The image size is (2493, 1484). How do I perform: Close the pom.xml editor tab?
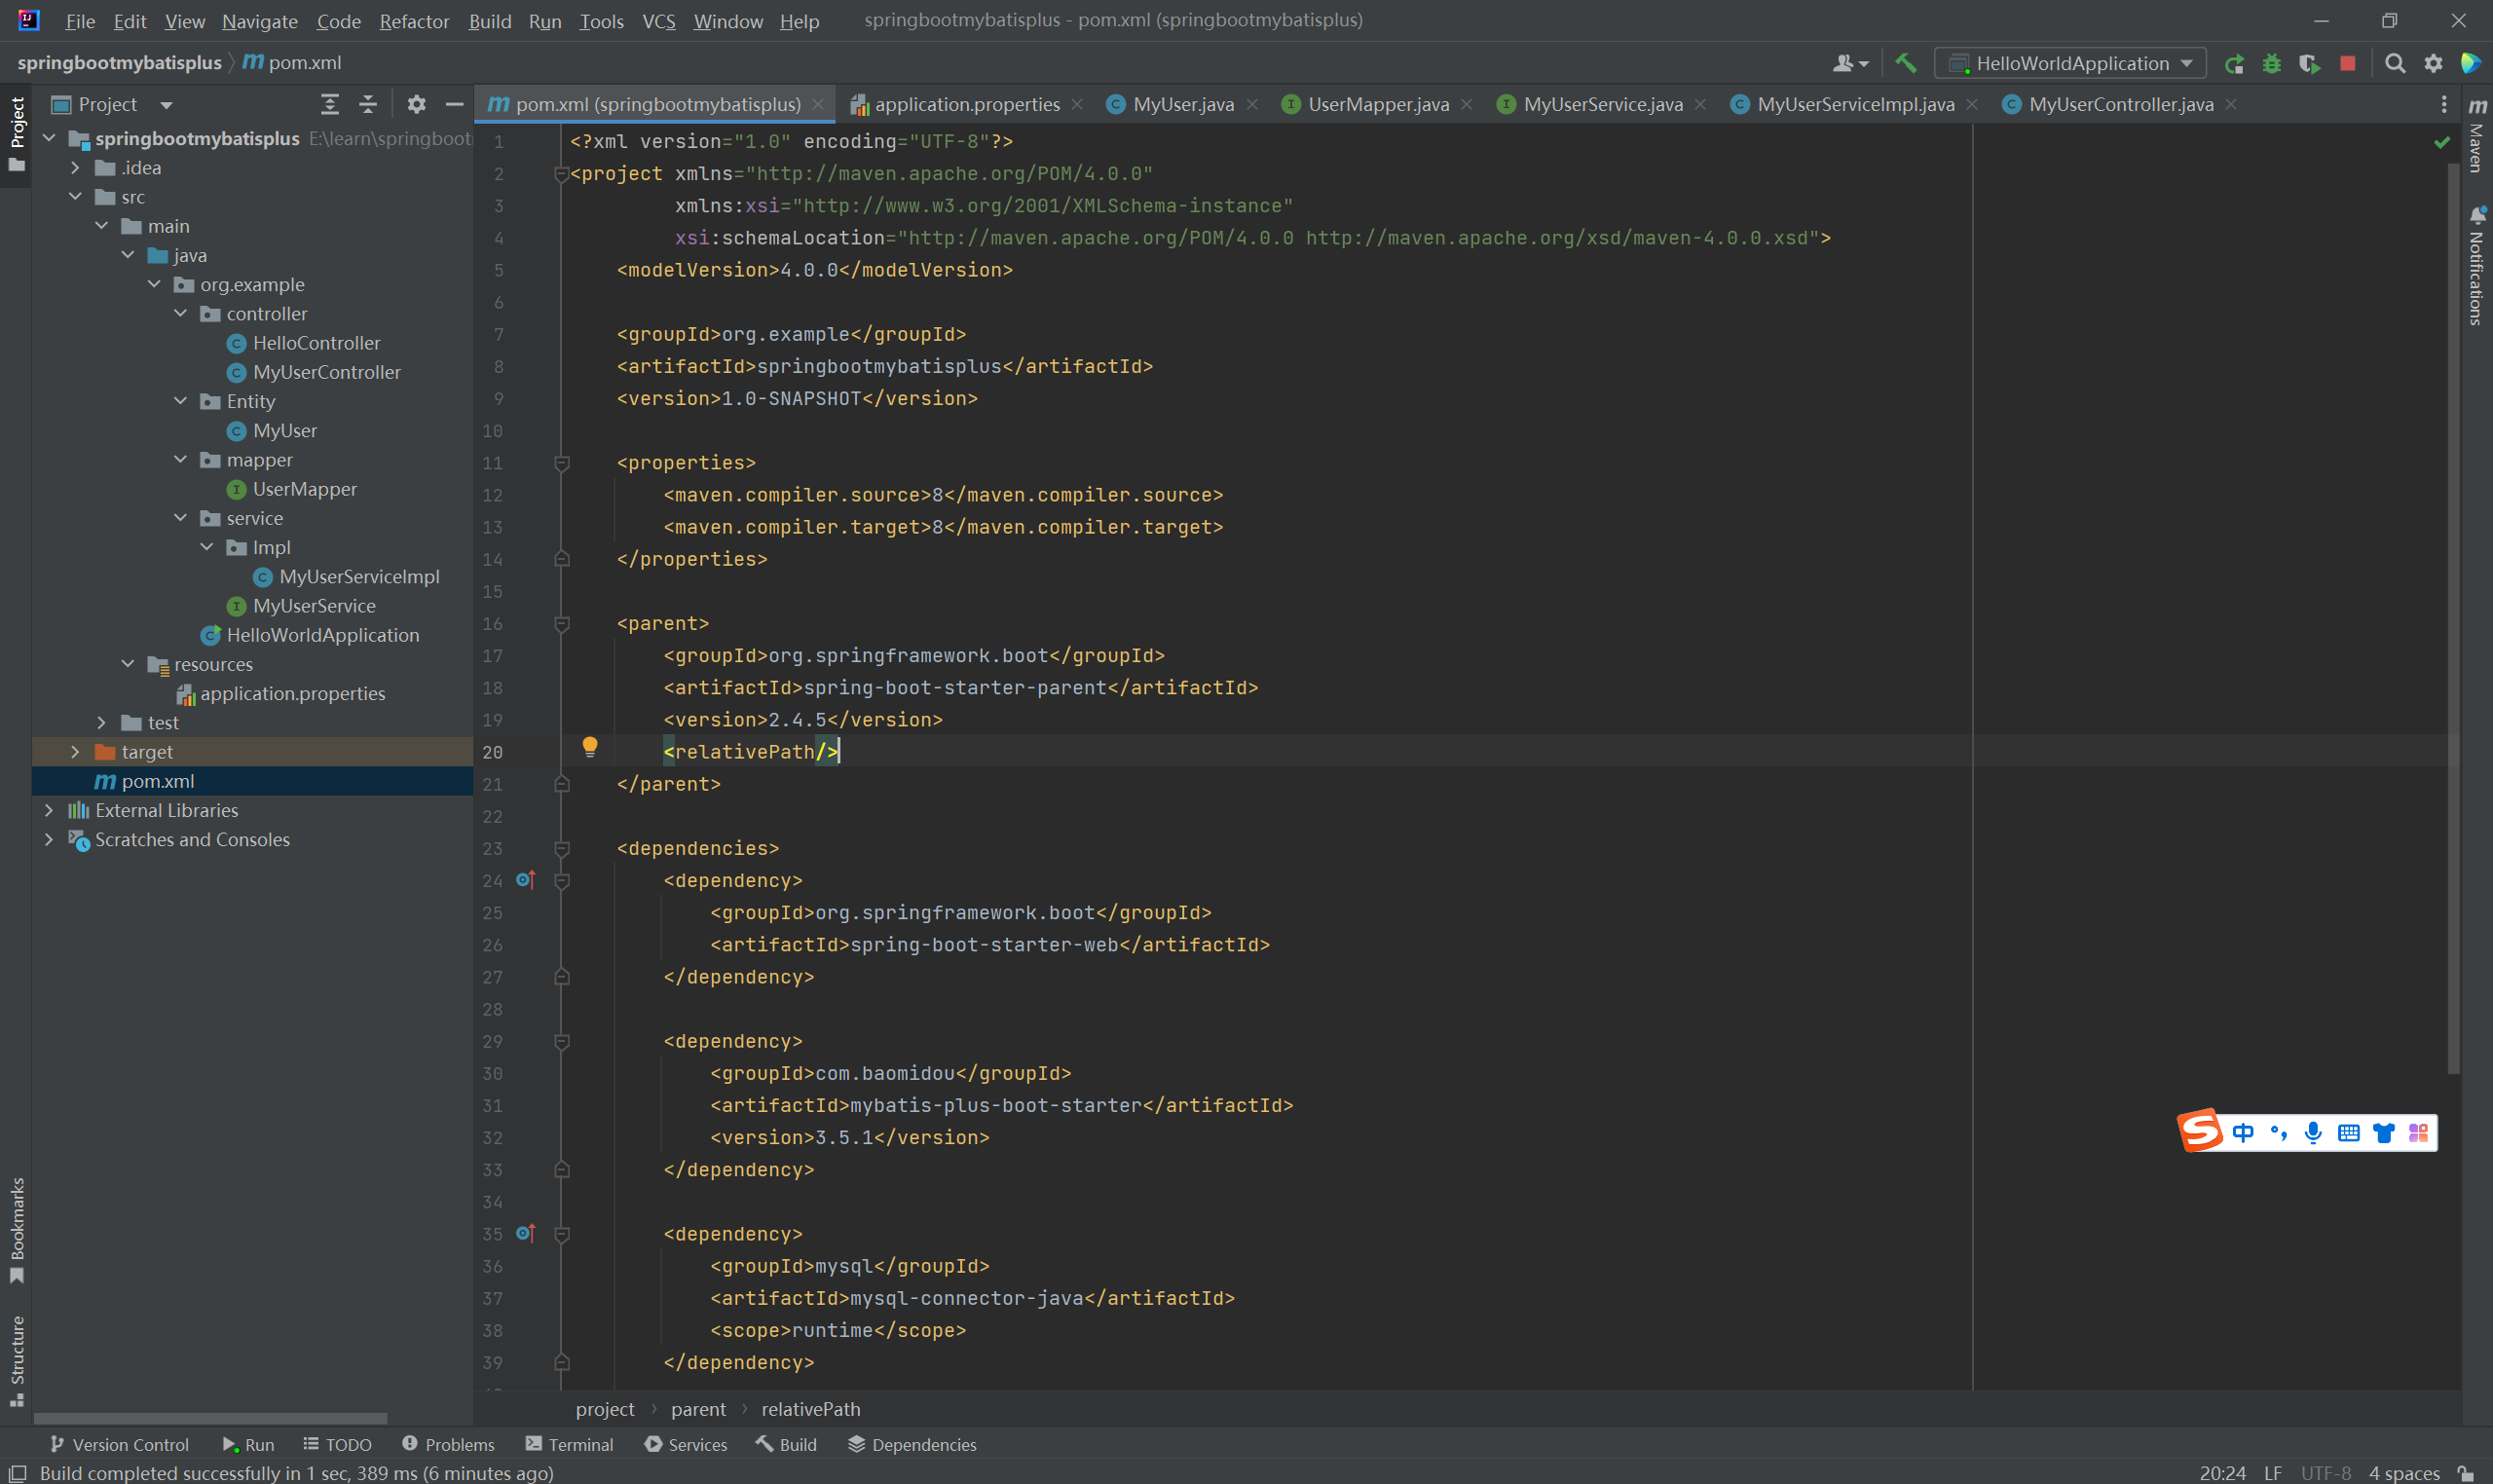(x=818, y=104)
